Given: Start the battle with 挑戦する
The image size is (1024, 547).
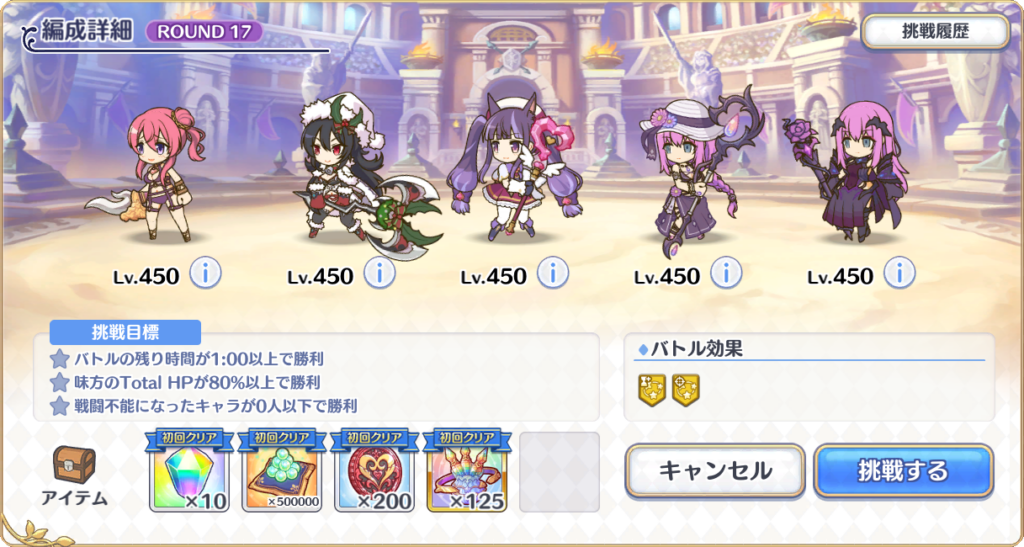Looking at the screenshot, I should (x=904, y=471).
